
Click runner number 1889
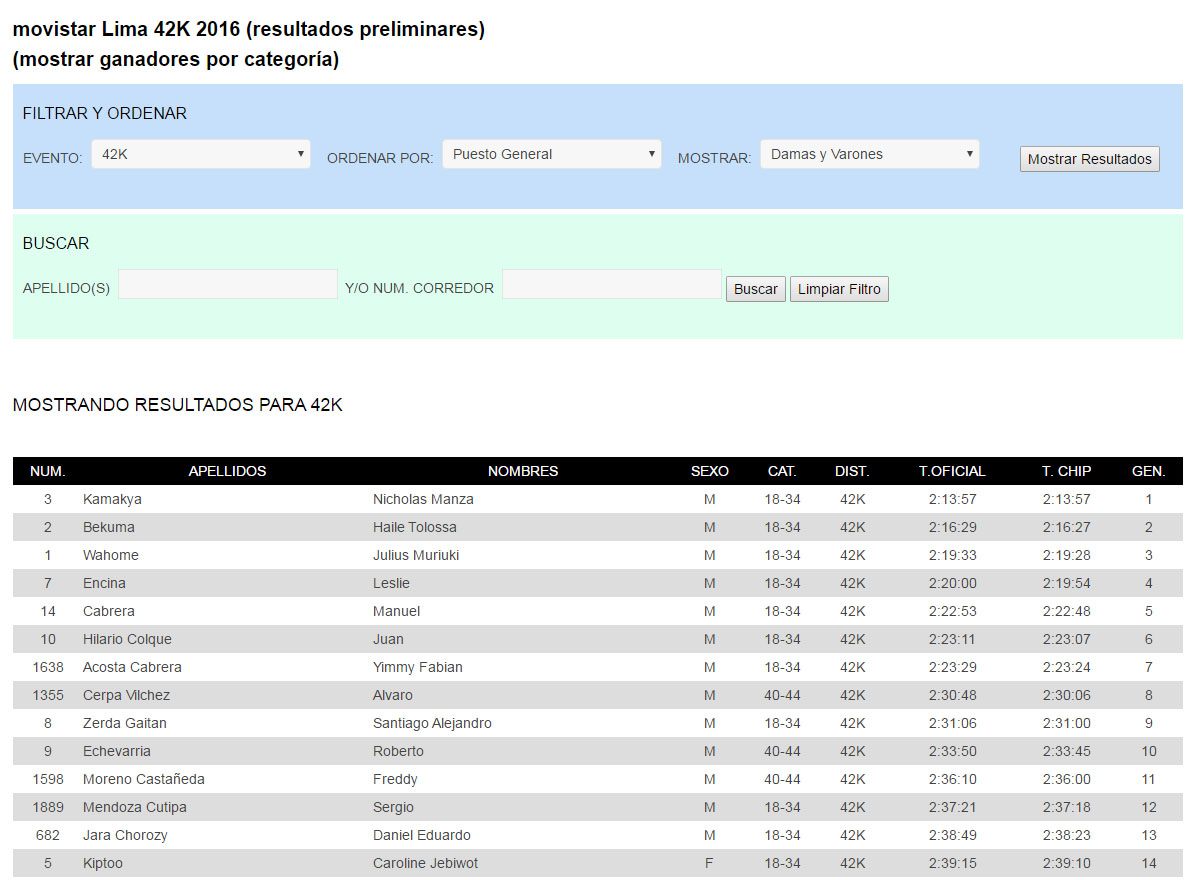coord(48,807)
